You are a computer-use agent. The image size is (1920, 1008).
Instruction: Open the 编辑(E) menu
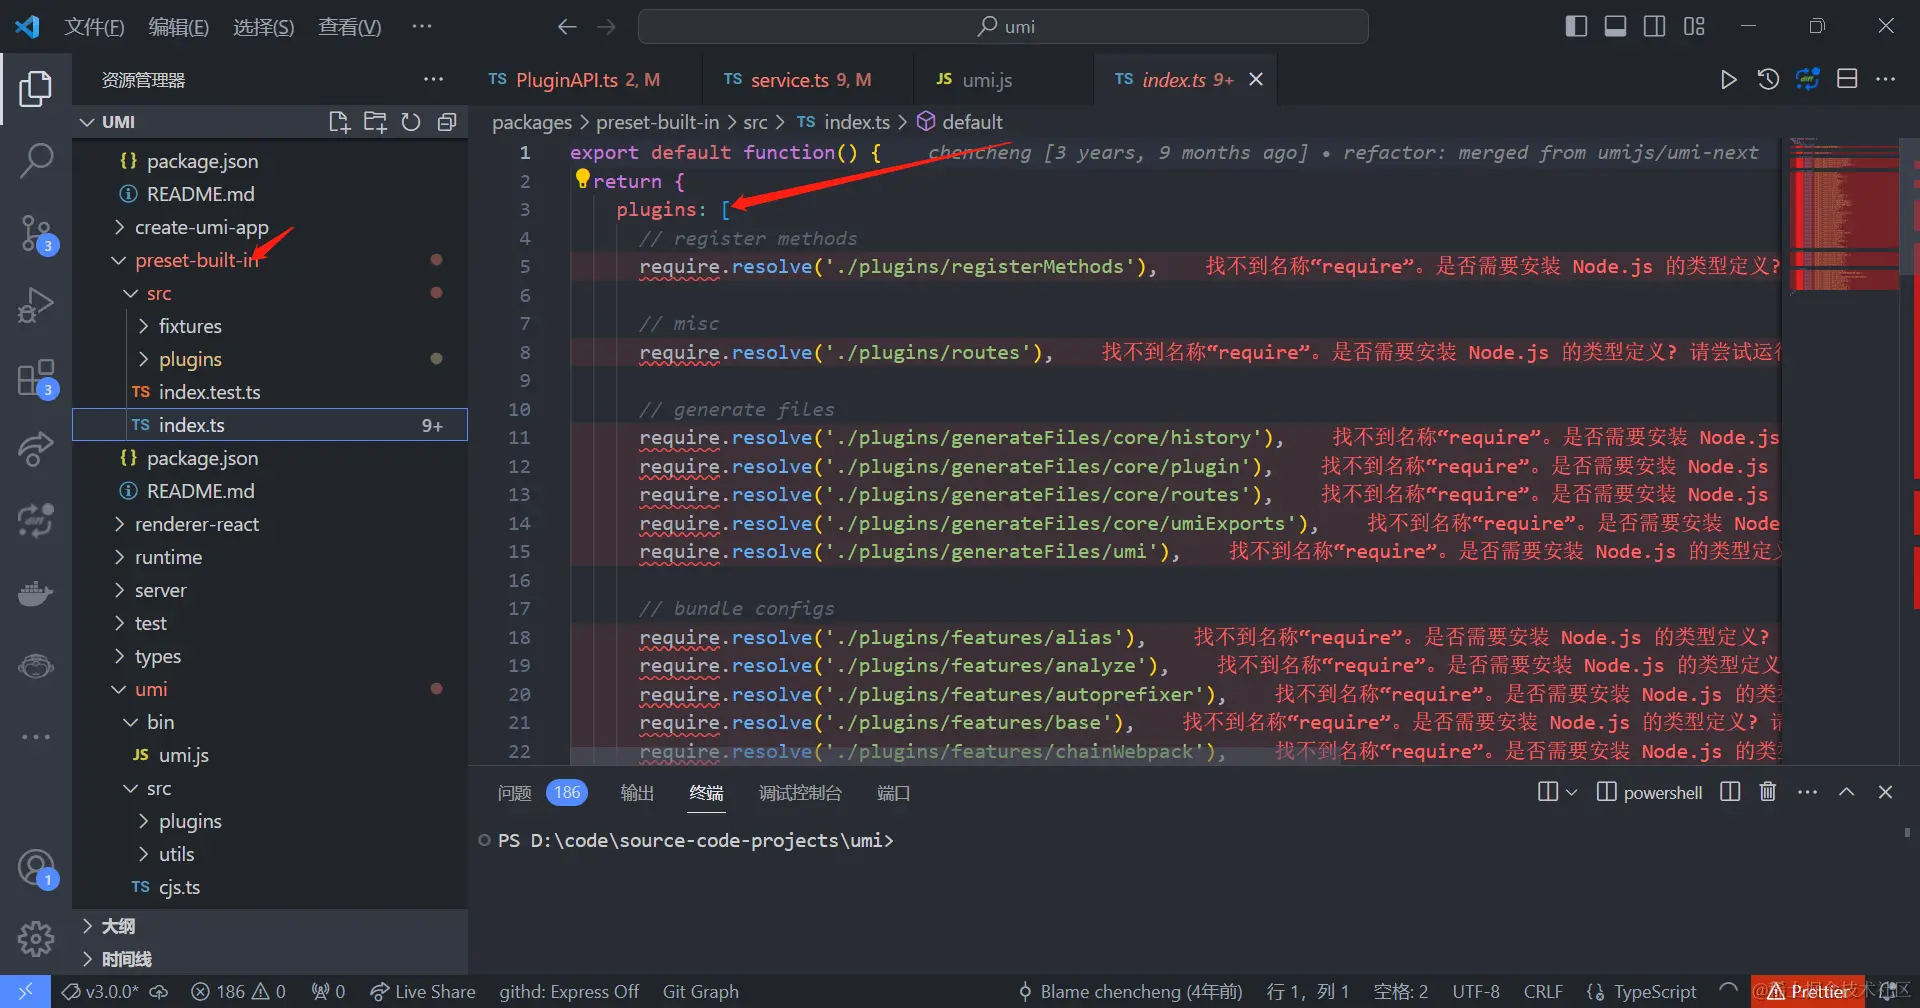pos(179,27)
